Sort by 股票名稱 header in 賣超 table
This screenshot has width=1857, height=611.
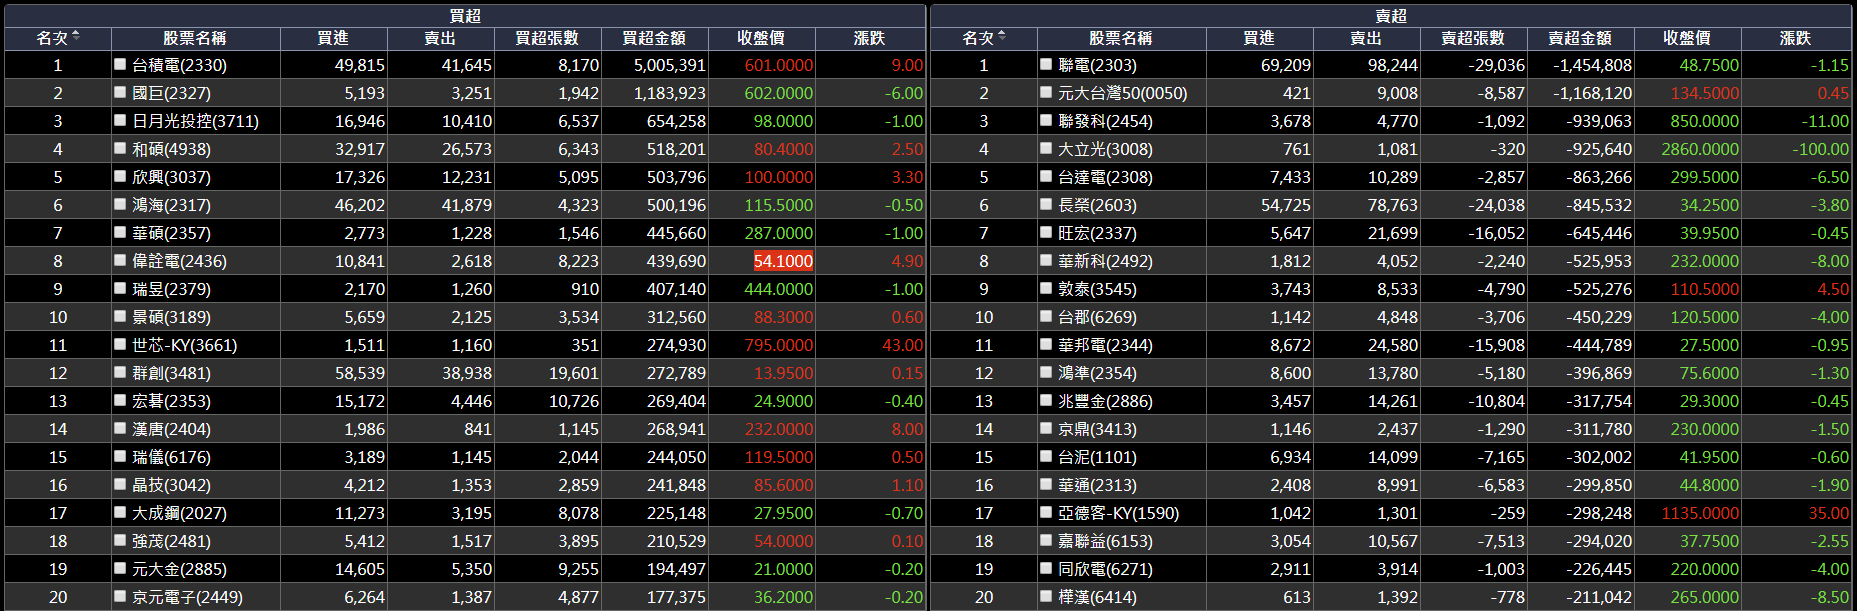[x=1121, y=38]
